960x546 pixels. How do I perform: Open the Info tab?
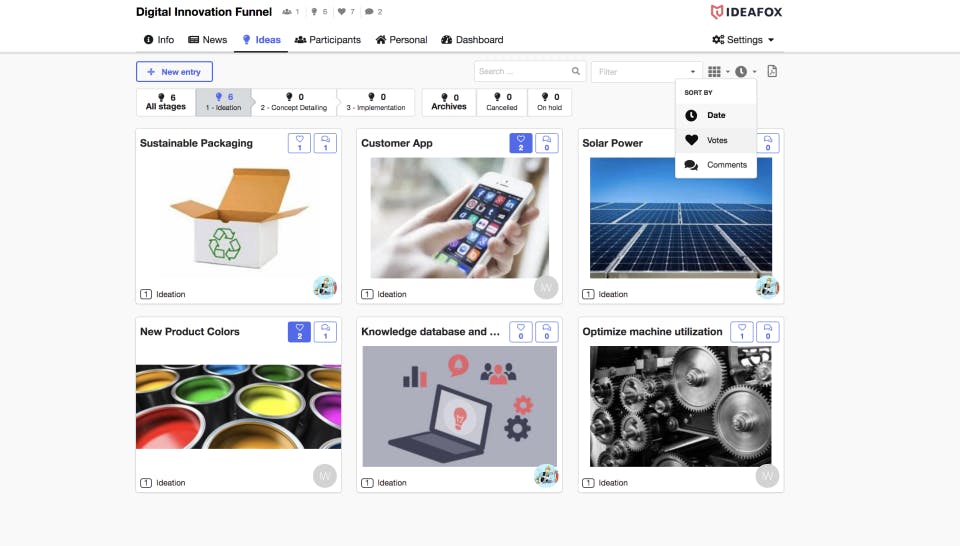pyautogui.click(x=159, y=40)
